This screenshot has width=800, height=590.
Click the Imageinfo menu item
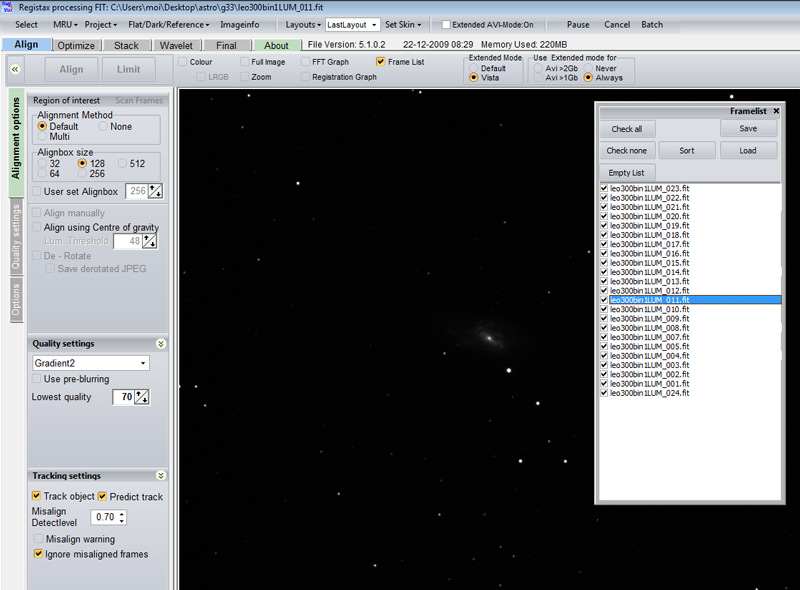click(x=239, y=24)
